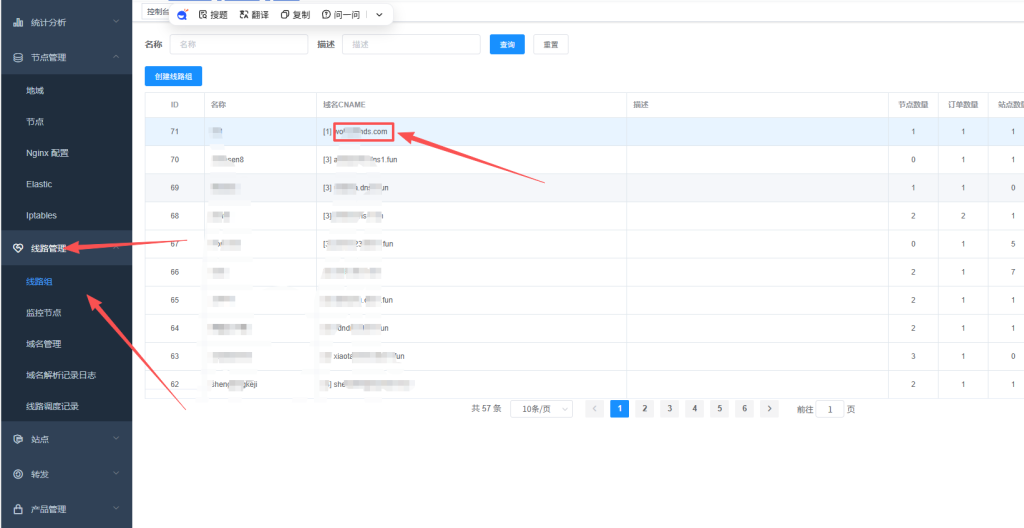This screenshot has width=1024, height=528.
Task: Collapse the 节点管理 sidebar section
Action: [115, 58]
